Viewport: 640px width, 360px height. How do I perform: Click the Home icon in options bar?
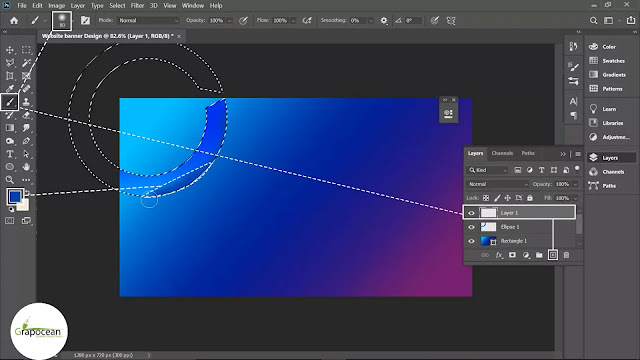click(14, 20)
